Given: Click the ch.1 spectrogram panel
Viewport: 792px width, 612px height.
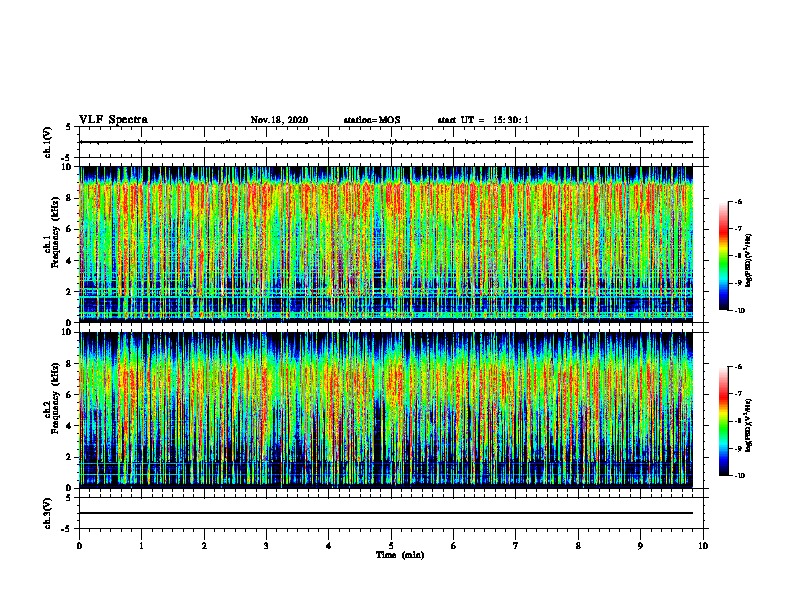Looking at the screenshot, I should click(x=386, y=244).
